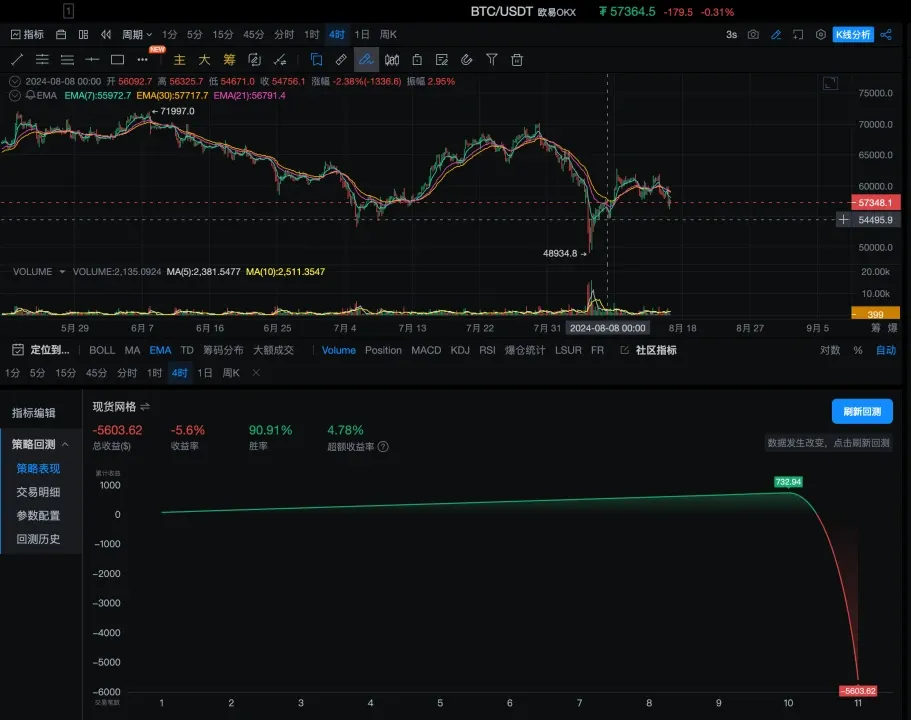Viewport: 911px width, 720px height.
Task: Click the trash icon to delete drawings
Action: pyautogui.click(x=517, y=60)
